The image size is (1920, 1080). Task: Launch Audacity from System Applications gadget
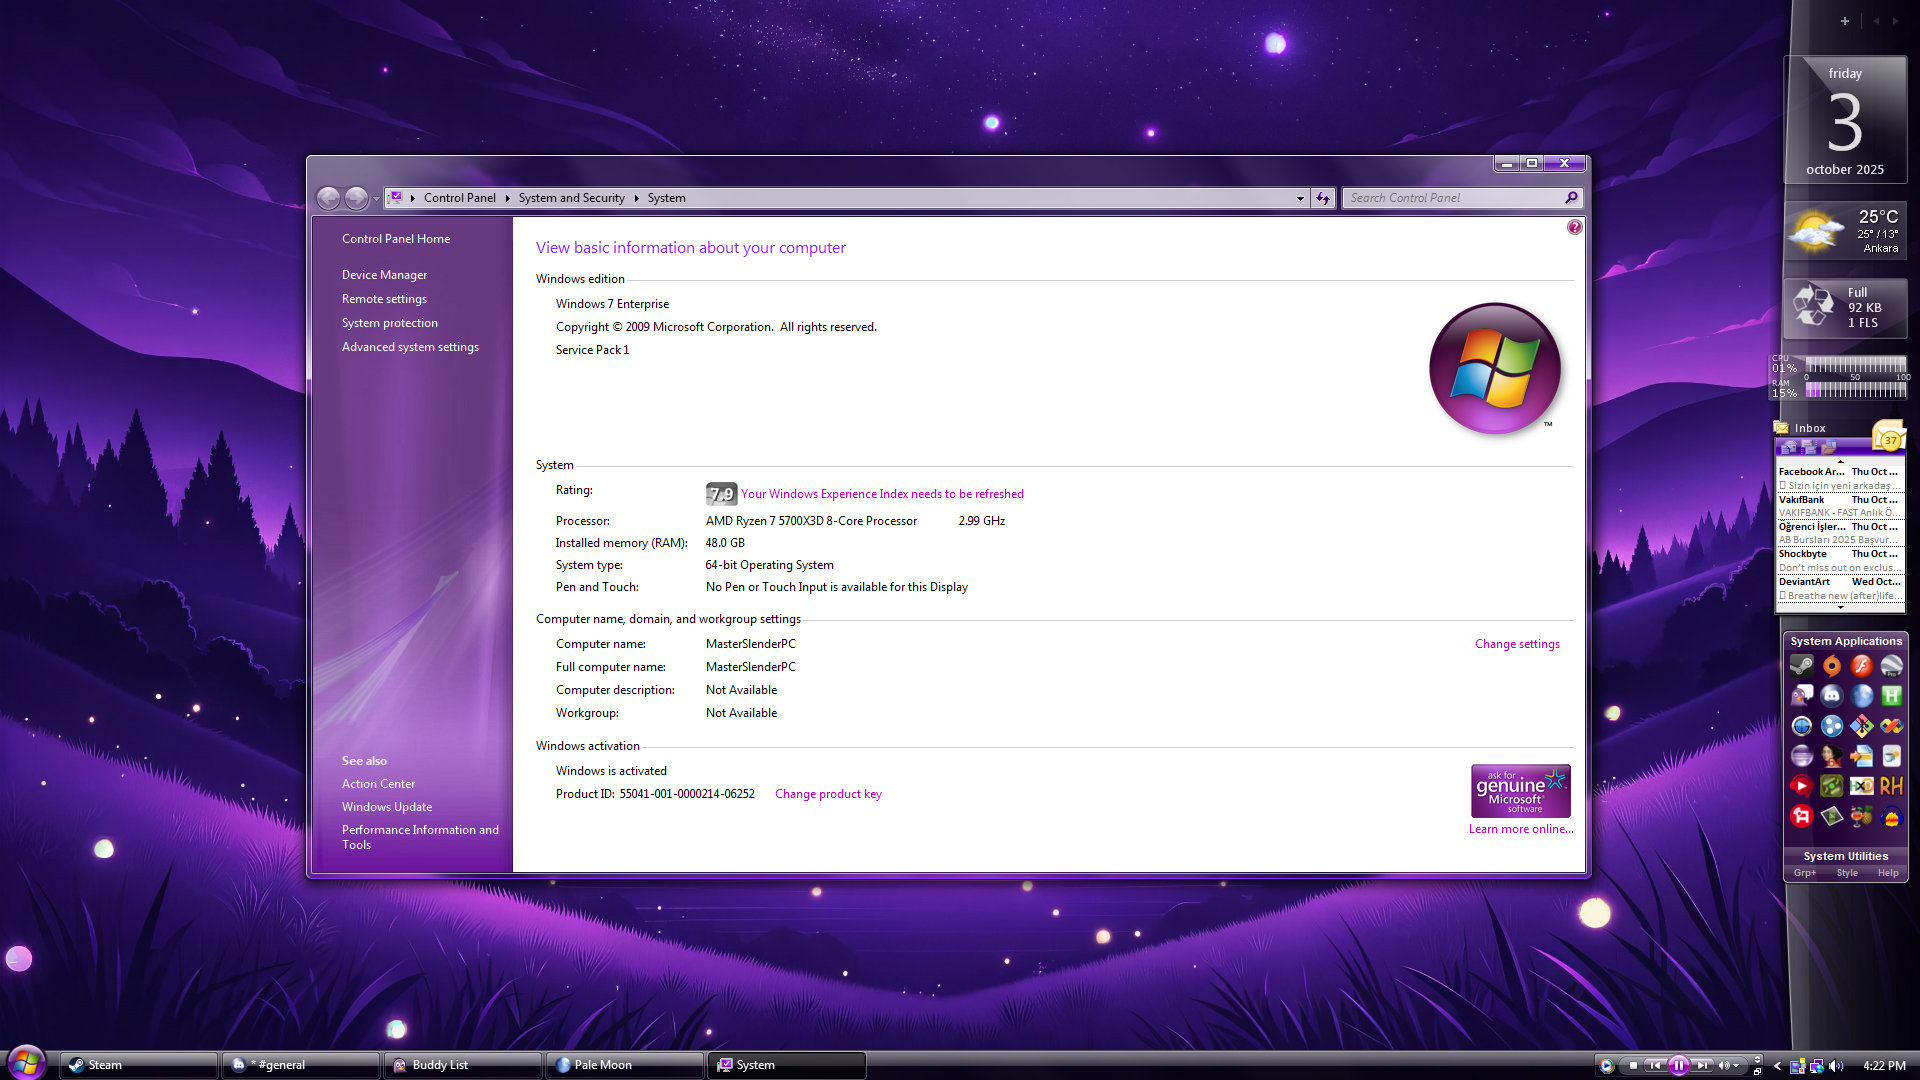(1891, 816)
